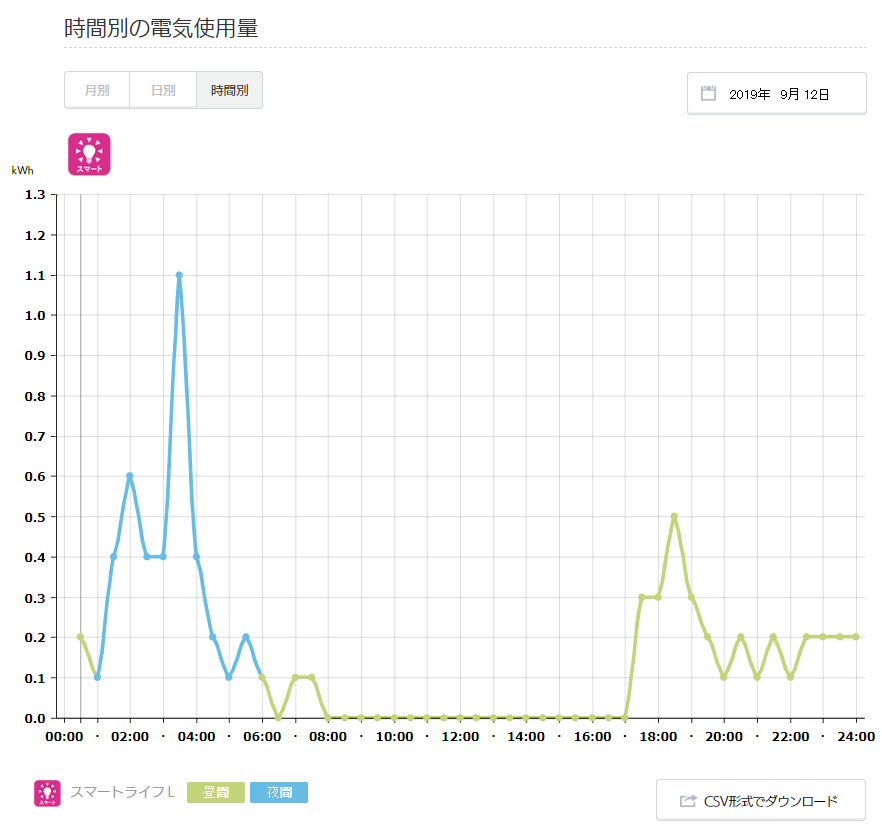The image size is (882, 835).
Task: Click the 0.2 kWh blue point at 05:30
Action: [246, 637]
